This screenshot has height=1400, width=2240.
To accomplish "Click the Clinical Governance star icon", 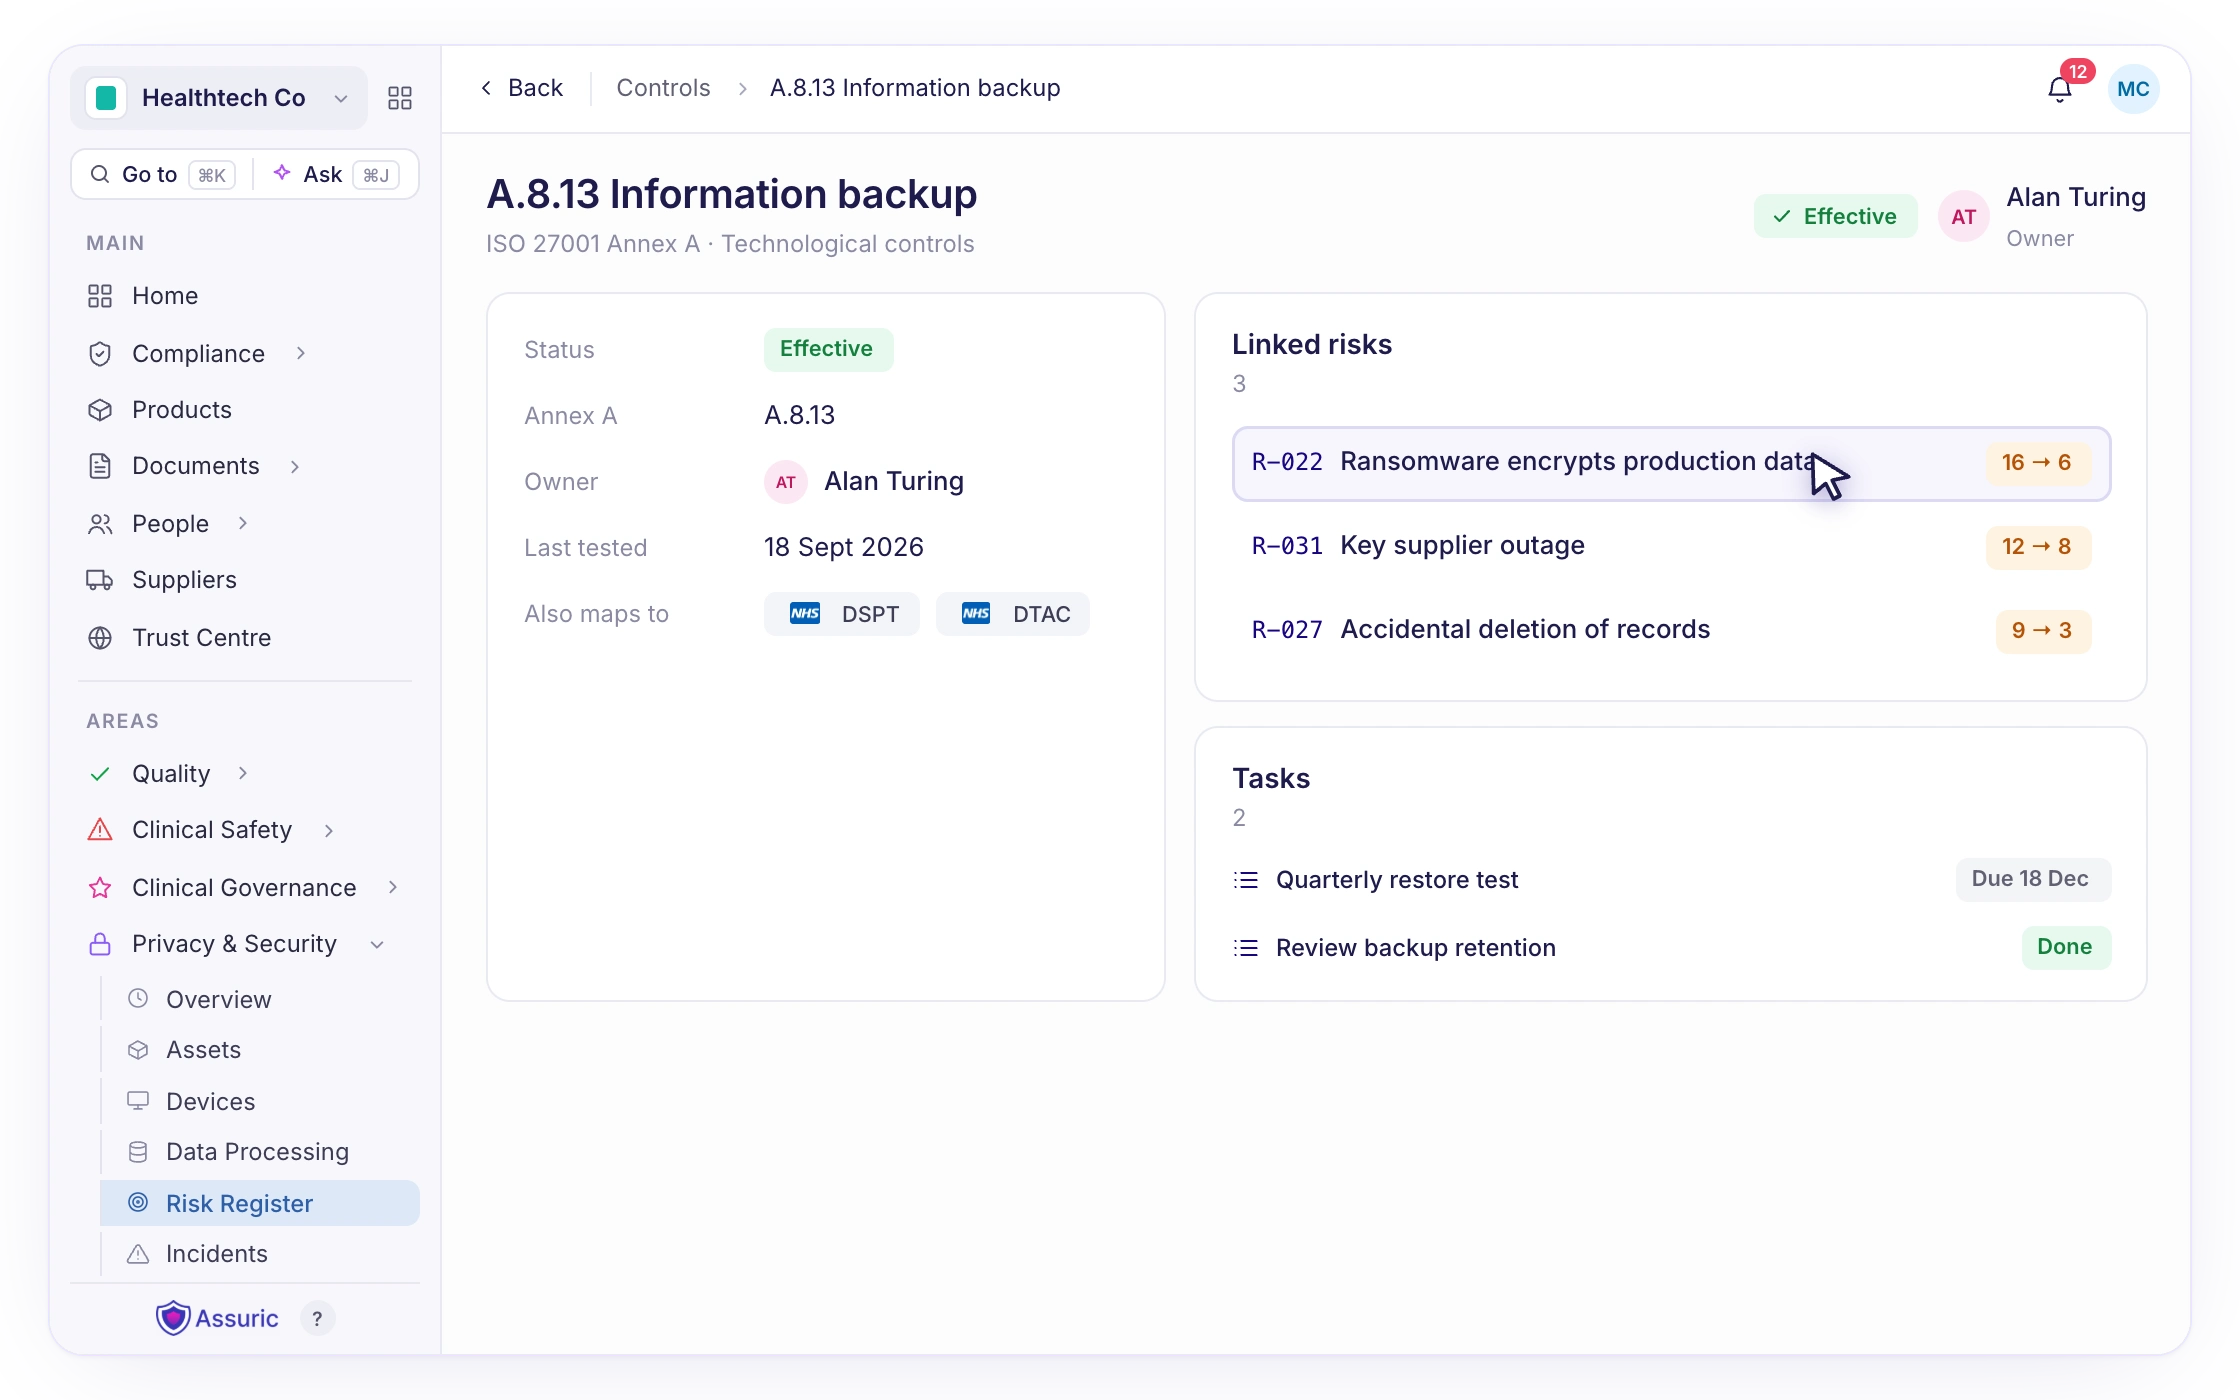I will coord(100,888).
